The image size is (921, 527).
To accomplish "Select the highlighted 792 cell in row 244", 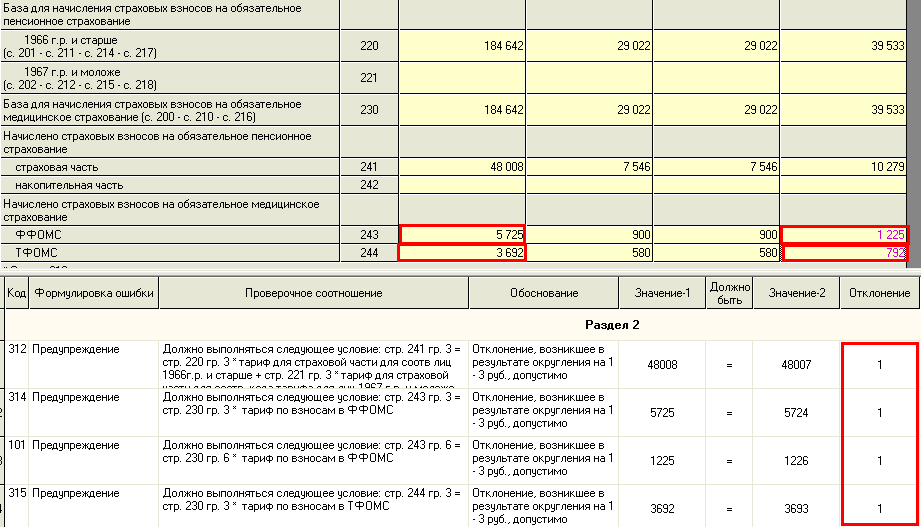I will (845, 253).
